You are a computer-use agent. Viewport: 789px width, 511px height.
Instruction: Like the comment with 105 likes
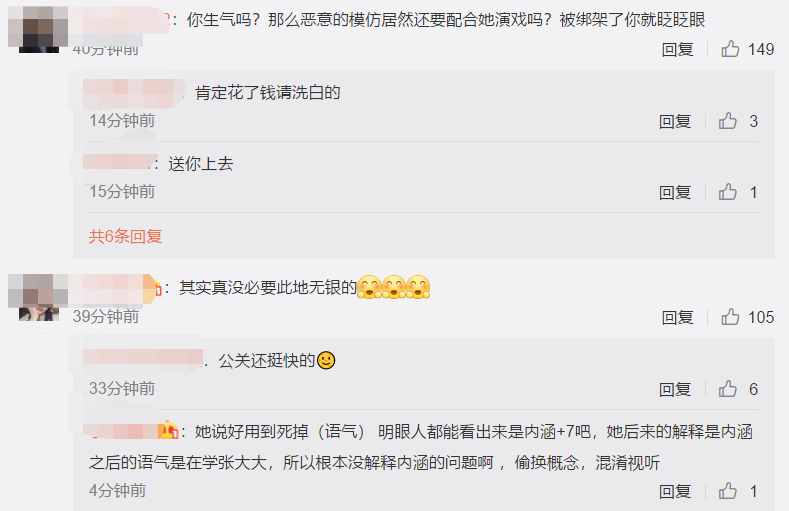coord(730,317)
